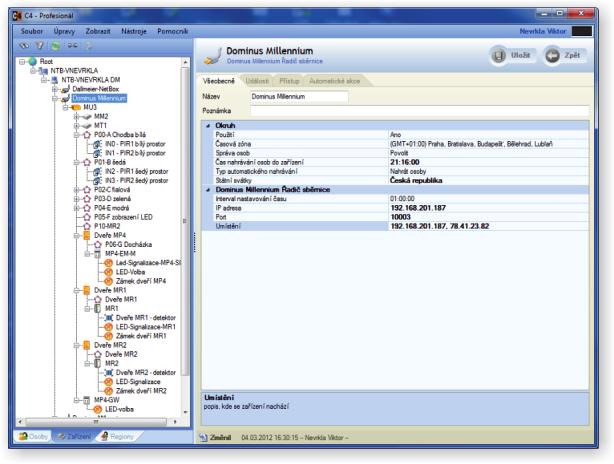Click the Poznámka input field
Image resolution: width=614 pixels, height=464 pixels.
coord(419,111)
